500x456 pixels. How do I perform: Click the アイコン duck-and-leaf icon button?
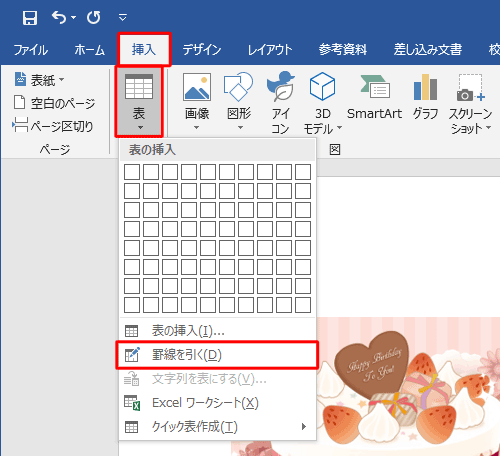pos(281,103)
